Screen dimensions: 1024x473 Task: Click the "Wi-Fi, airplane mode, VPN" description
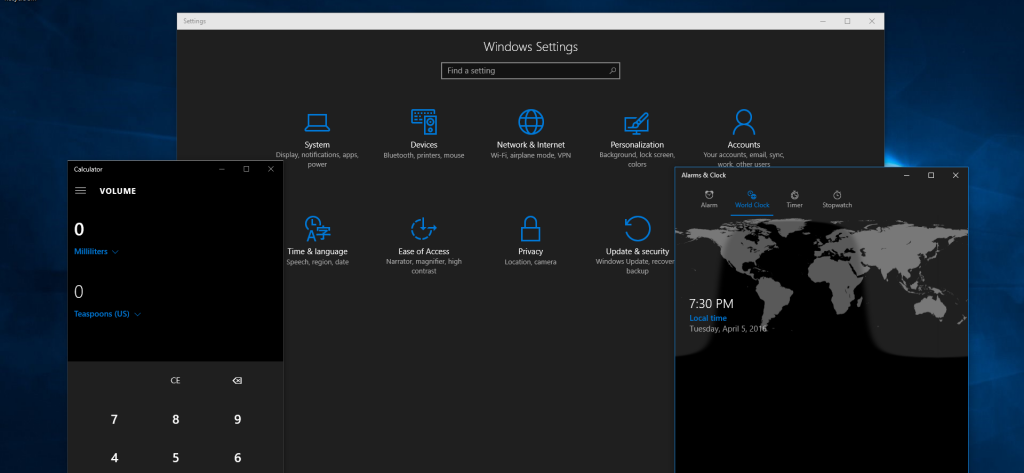click(x=531, y=155)
